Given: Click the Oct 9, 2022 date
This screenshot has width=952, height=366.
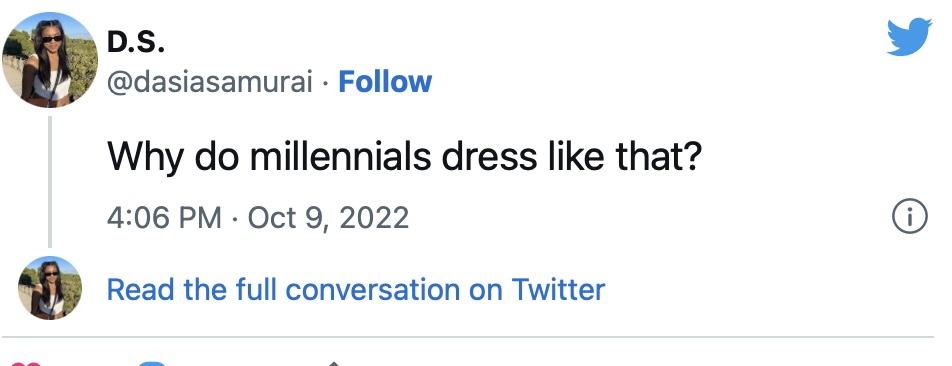Looking at the screenshot, I should pyautogui.click(x=328, y=217).
